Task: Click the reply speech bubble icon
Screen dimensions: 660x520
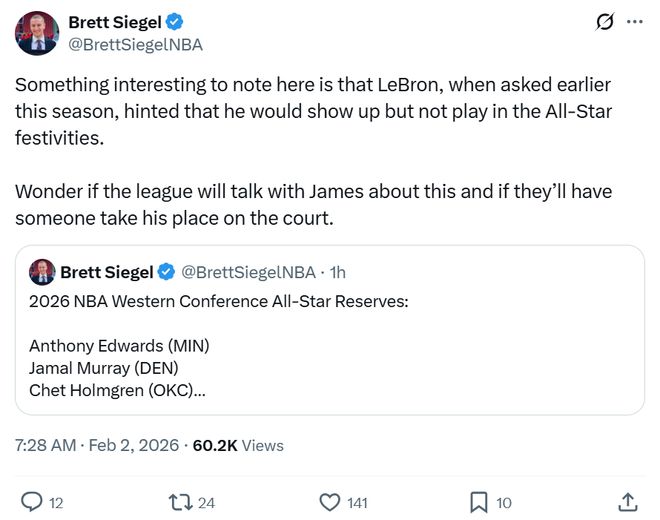Action: pos(32,501)
